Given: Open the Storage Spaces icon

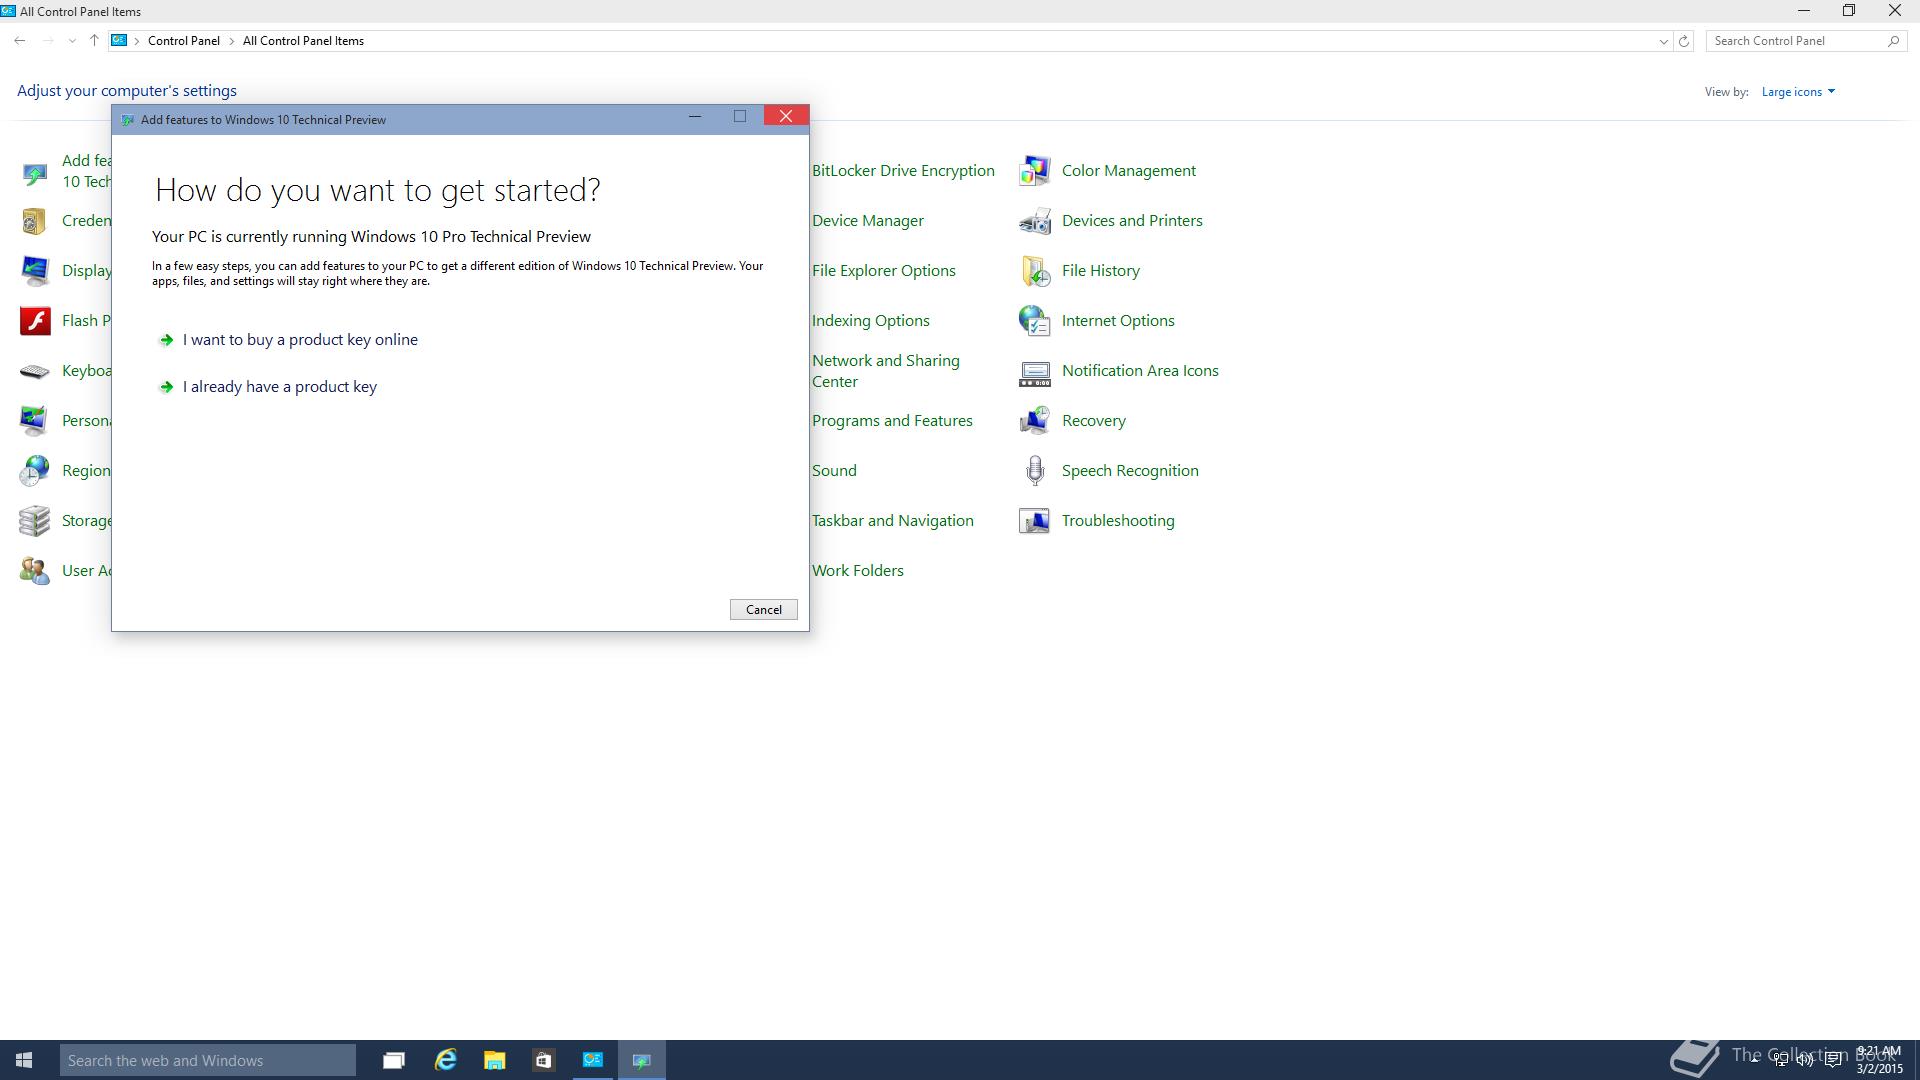Looking at the screenshot, I should point(35,521).
